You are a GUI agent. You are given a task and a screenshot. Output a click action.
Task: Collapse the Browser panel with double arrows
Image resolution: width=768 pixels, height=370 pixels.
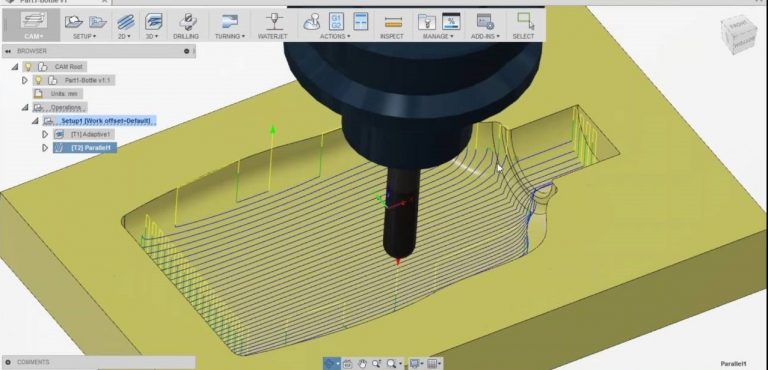[8, 51]
